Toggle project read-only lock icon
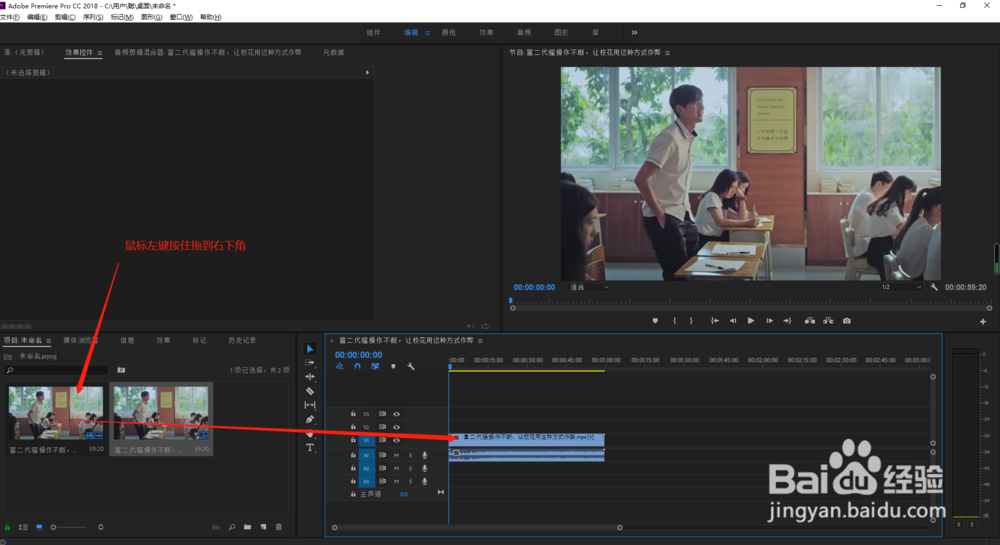 pos(8,527)
